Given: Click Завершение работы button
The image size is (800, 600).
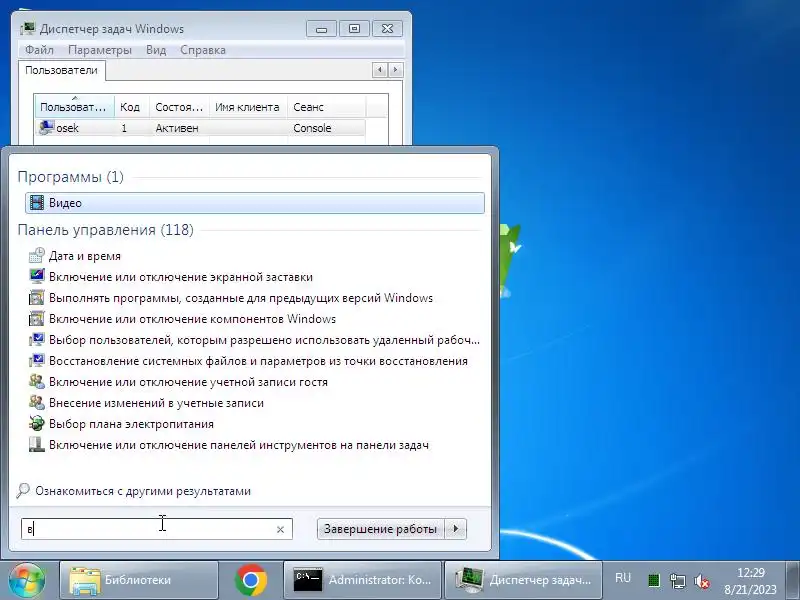Looking at the screenshot, I should pyautogui.click(x=381, y=529).
